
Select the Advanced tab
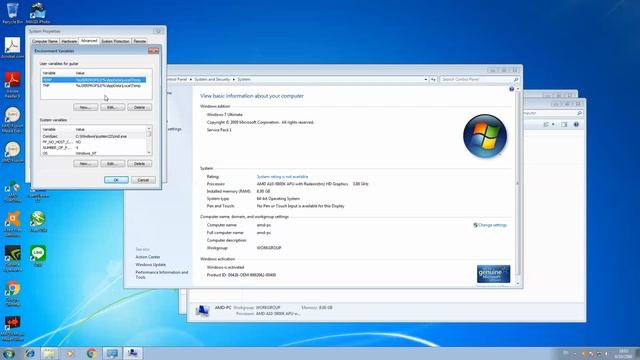(89, 41)
